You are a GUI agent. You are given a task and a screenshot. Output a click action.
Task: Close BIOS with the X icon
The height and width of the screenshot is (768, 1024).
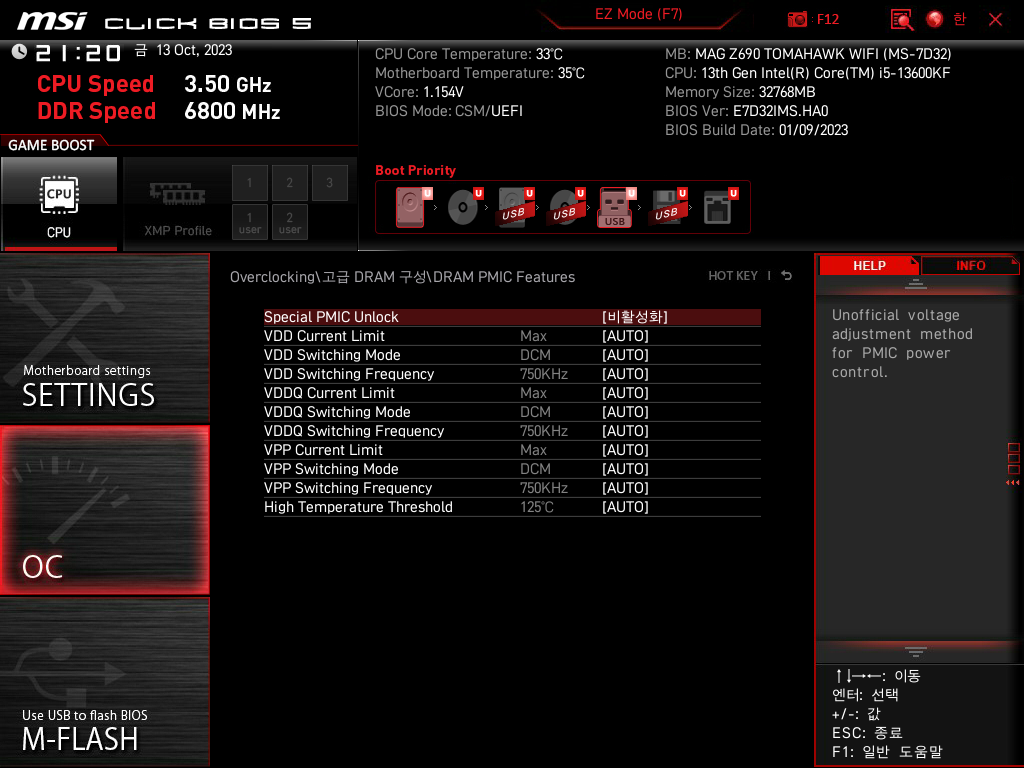pos(995,20)
